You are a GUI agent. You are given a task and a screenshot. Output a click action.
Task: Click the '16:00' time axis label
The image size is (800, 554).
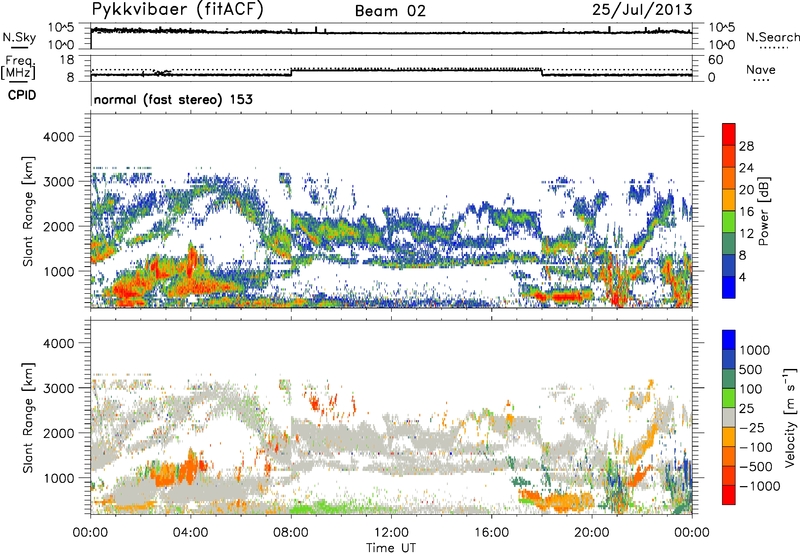click(x=491, y=533)
